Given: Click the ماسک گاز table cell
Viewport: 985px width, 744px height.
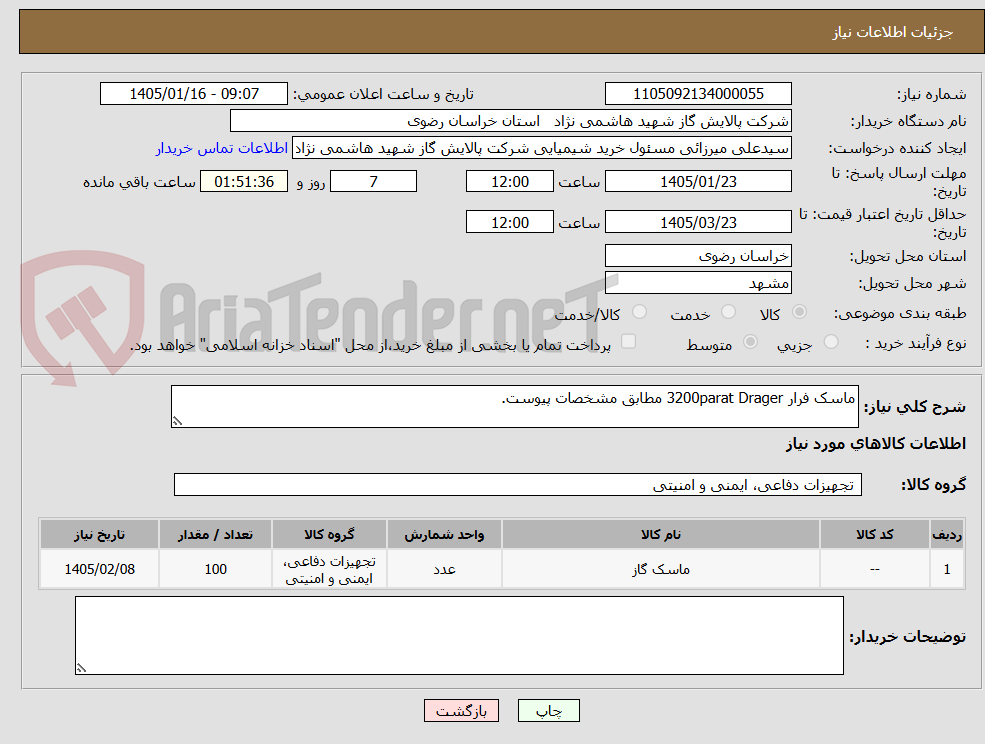Looking at the screenshot, I should tap(660, 569).
